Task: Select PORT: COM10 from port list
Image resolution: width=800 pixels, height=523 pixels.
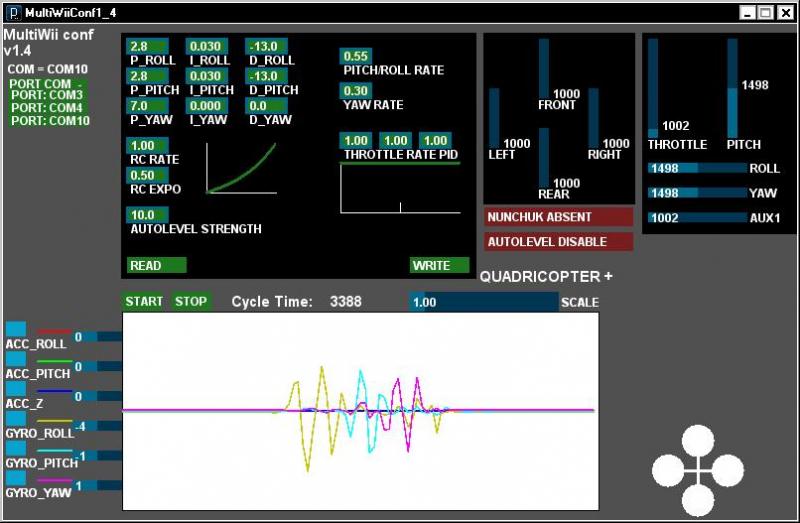Action: click(x=50, y=121)
